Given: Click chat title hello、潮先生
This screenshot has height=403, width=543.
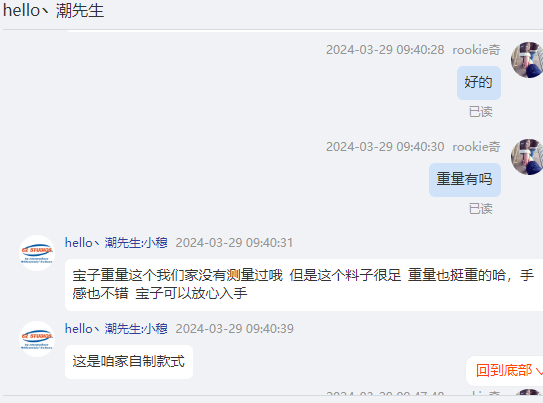Looking at the screenshot, I should coord(54,10).
